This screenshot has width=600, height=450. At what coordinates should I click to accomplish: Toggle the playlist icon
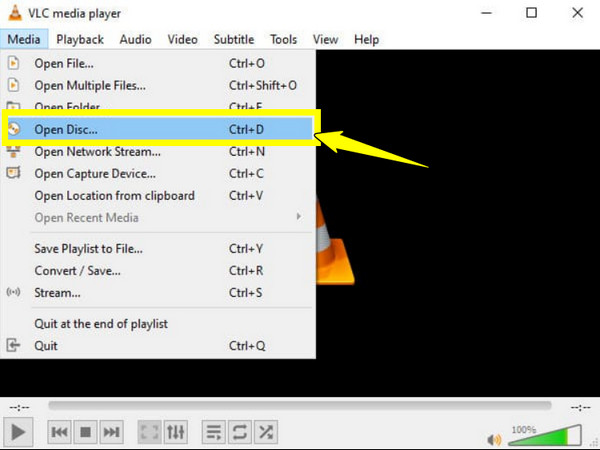pos(214,432)
